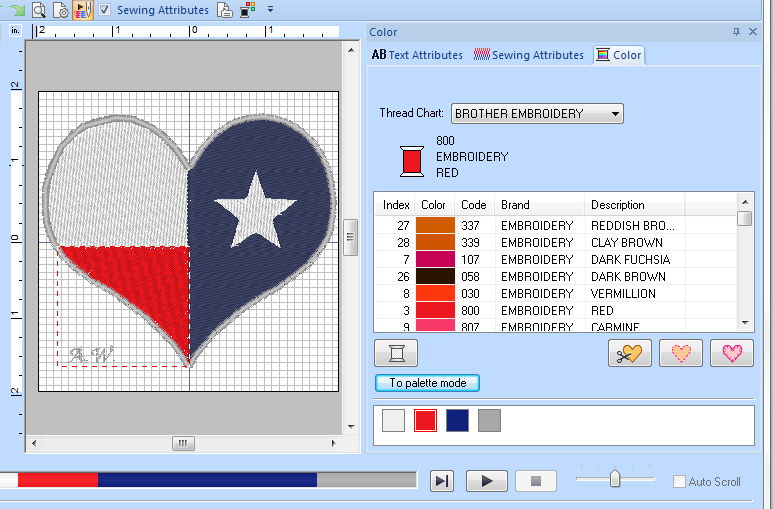773x509 pixels.
Task: Select the REDDISH BRO... thread row
Action: 555,225
